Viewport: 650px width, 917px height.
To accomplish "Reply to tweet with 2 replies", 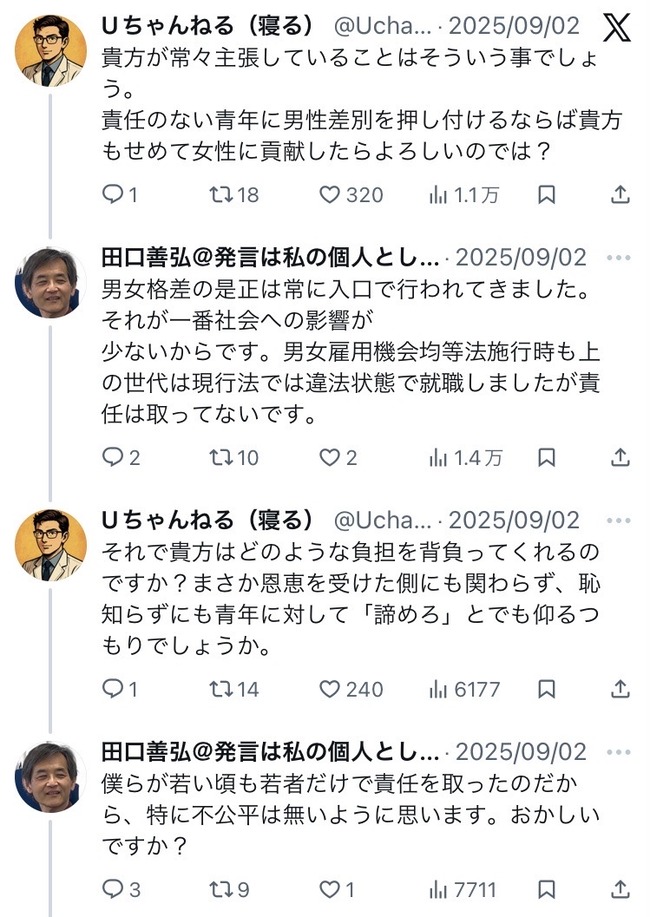I will coord(113,457).
